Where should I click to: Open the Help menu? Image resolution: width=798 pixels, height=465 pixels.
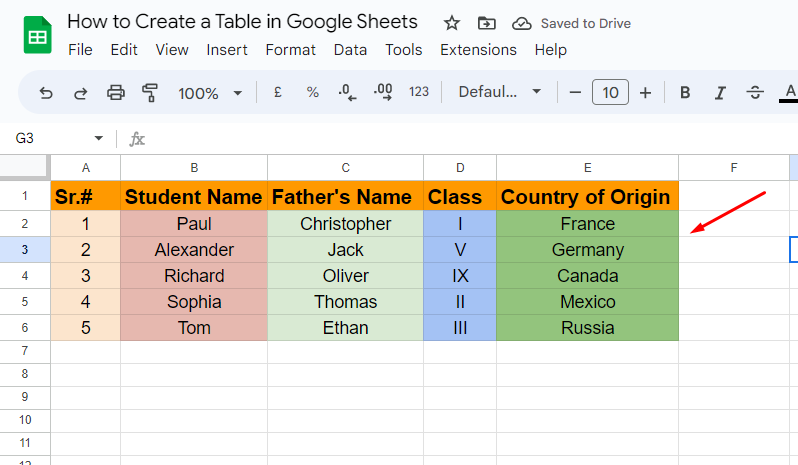[x=551, y=50]
